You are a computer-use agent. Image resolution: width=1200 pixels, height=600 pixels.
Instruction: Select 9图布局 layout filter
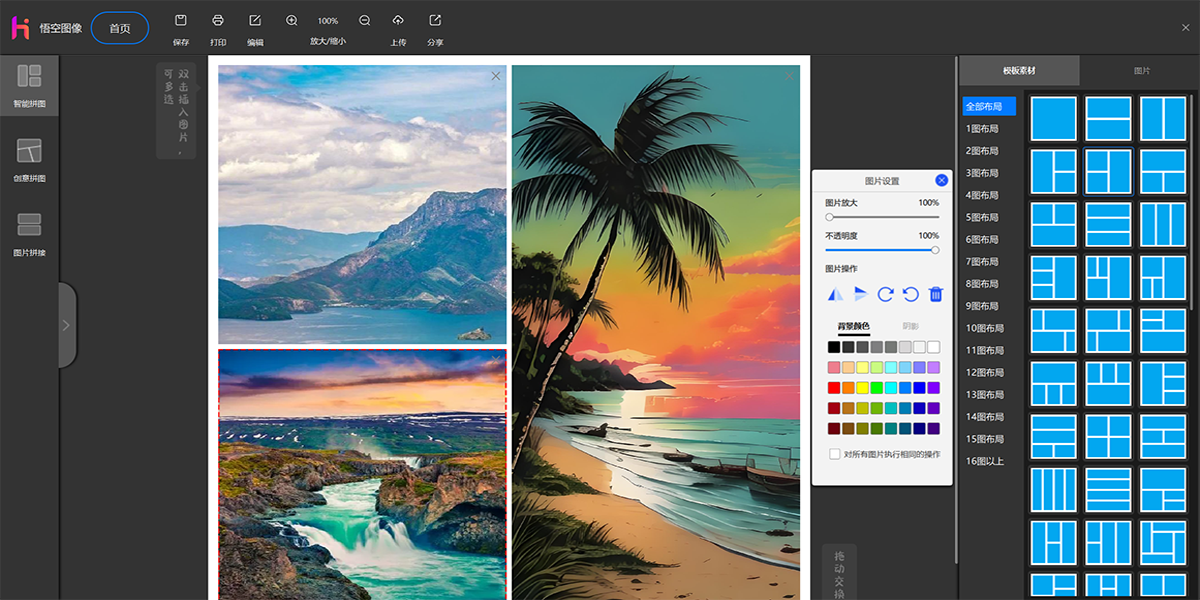point(984,306)
